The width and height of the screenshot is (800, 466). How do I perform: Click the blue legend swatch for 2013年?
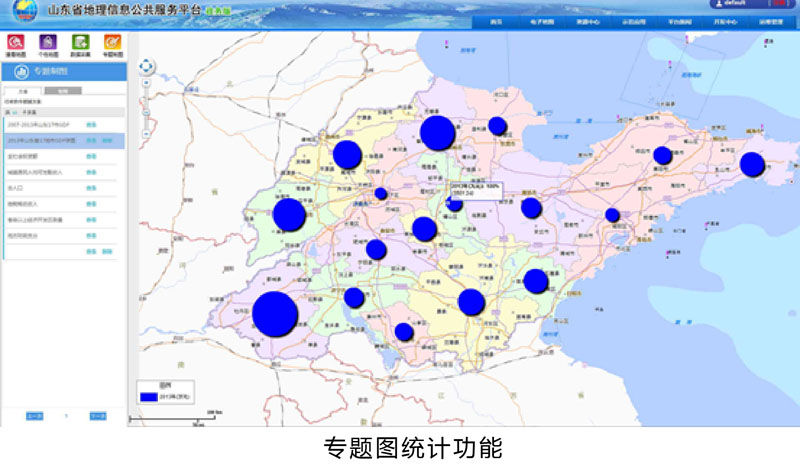(x=148, y=397)
